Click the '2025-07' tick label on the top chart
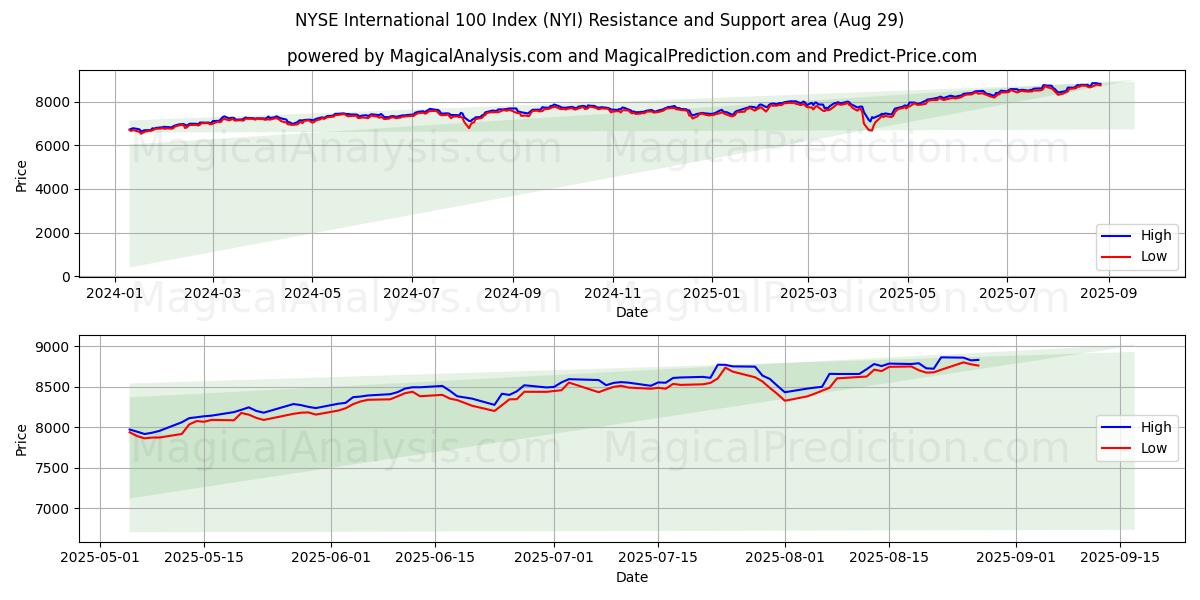The width and height of the screenshot is (1200, 600). [1007, 294]
